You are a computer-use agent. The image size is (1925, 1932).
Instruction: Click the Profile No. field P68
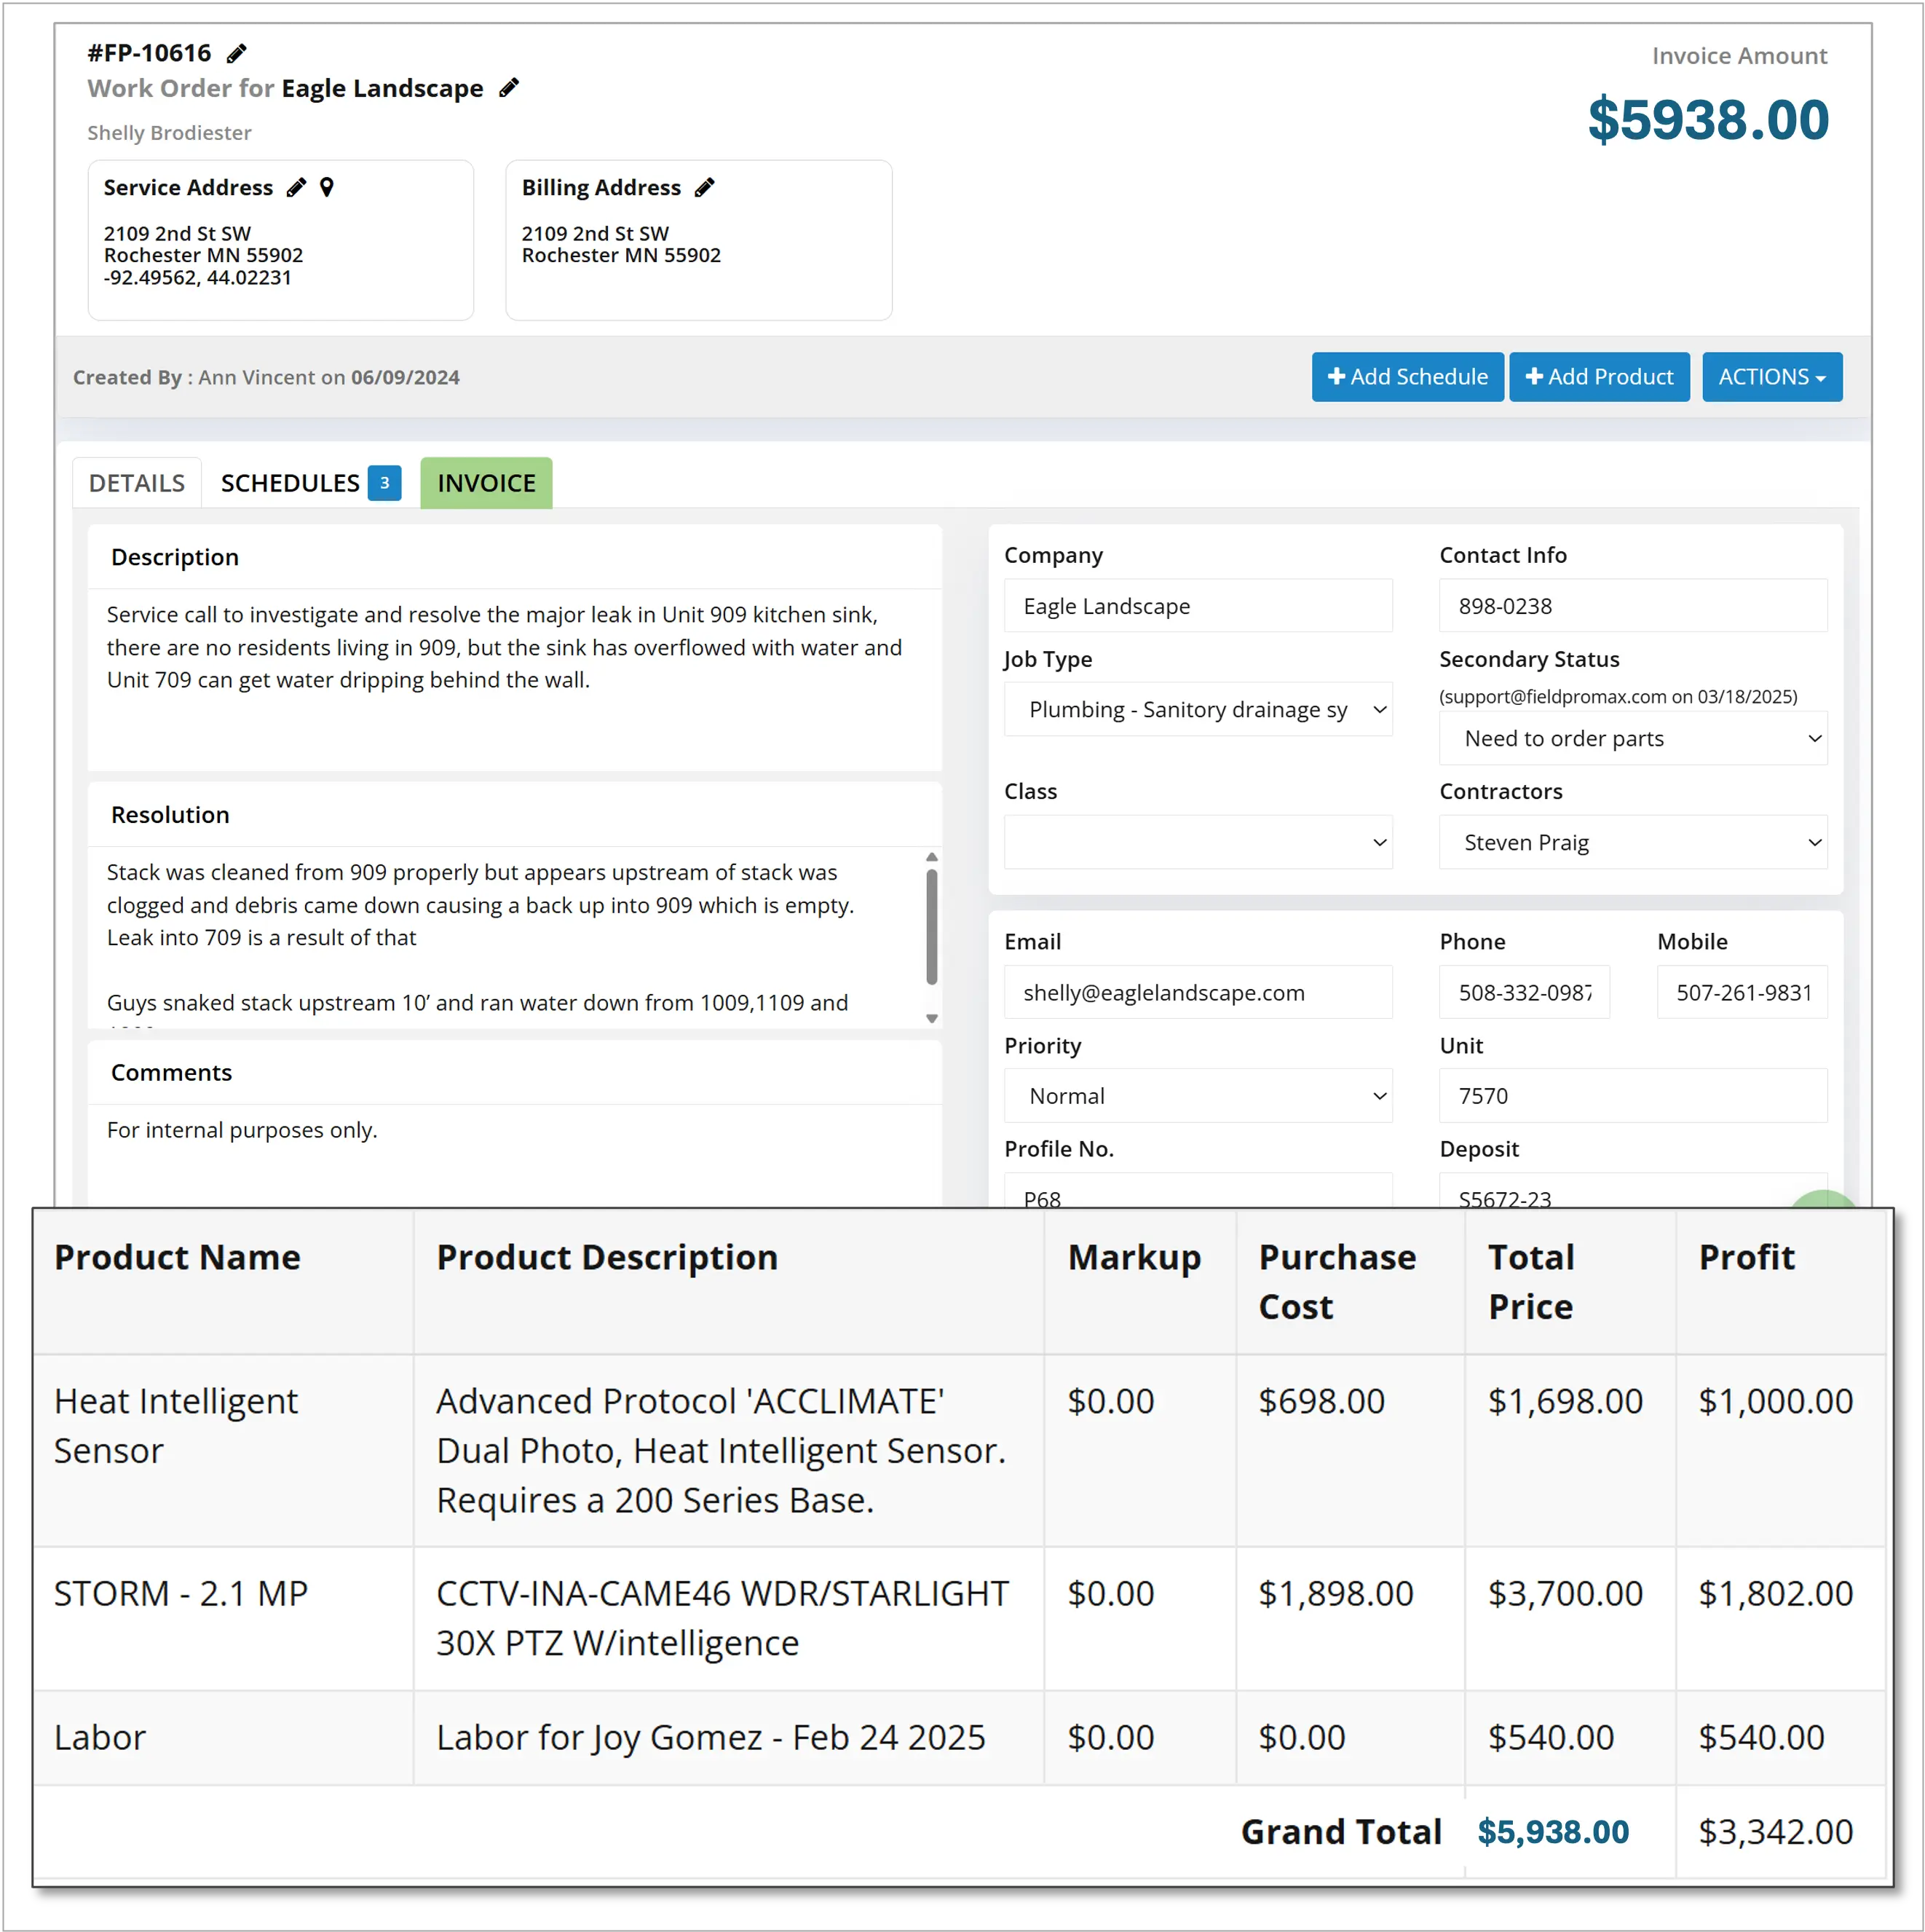[1198, 1191]
